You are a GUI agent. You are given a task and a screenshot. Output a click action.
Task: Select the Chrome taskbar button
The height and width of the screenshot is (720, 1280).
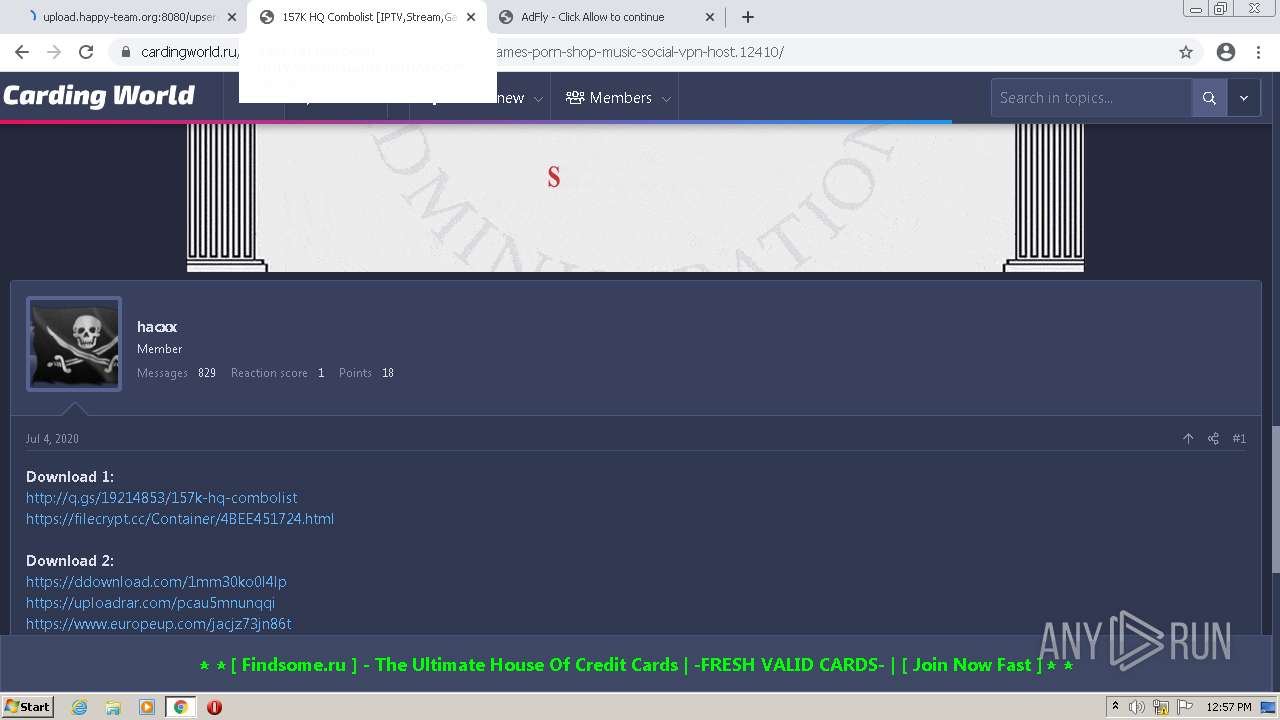tap(180, 706)
